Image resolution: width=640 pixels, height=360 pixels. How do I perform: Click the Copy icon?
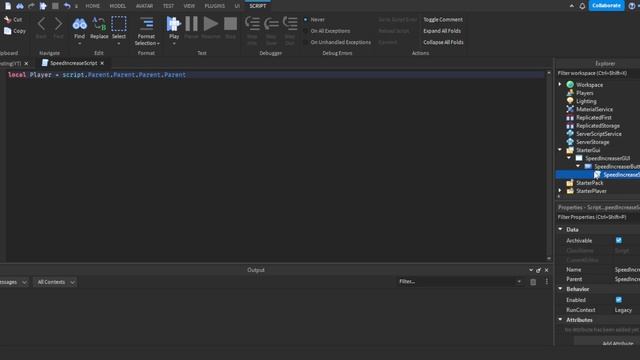click(x=8, y=31)
